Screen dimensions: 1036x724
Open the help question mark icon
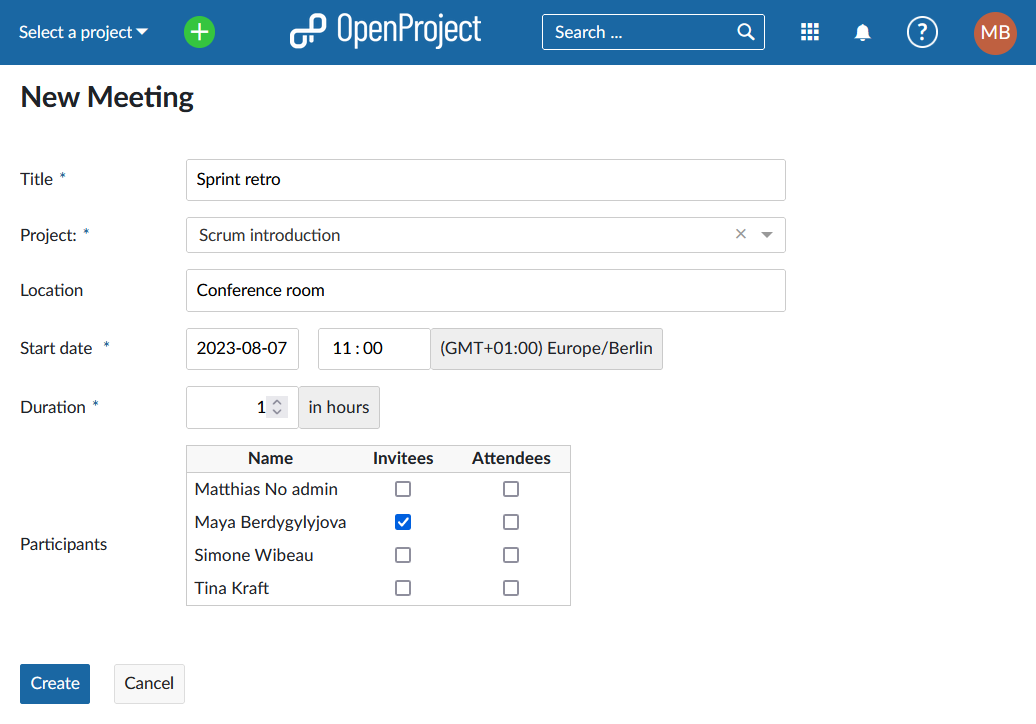[922, 32]
